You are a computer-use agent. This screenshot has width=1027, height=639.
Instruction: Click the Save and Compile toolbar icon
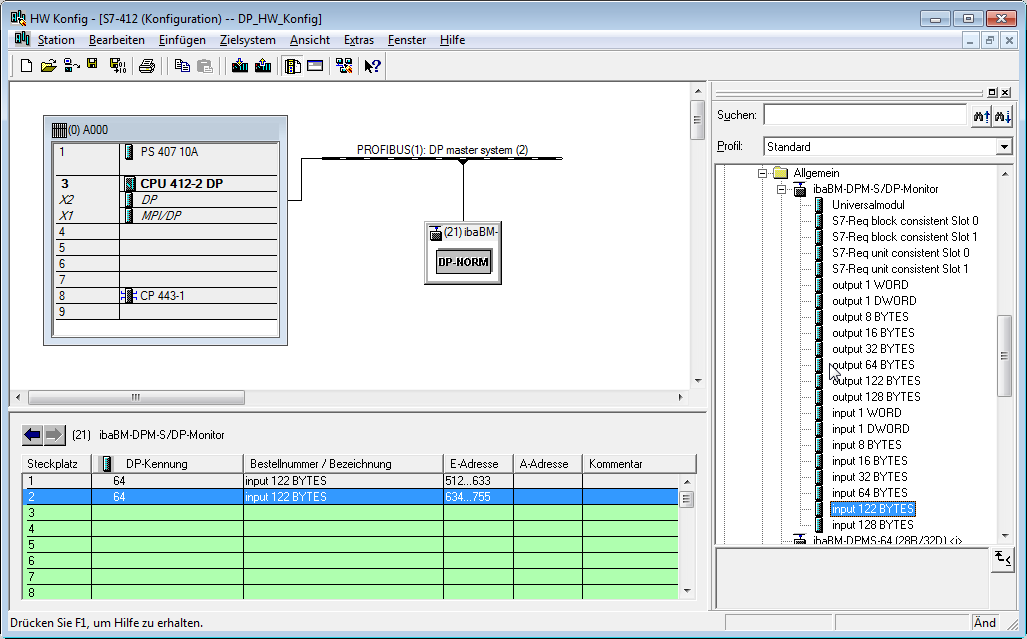(117, 66)
